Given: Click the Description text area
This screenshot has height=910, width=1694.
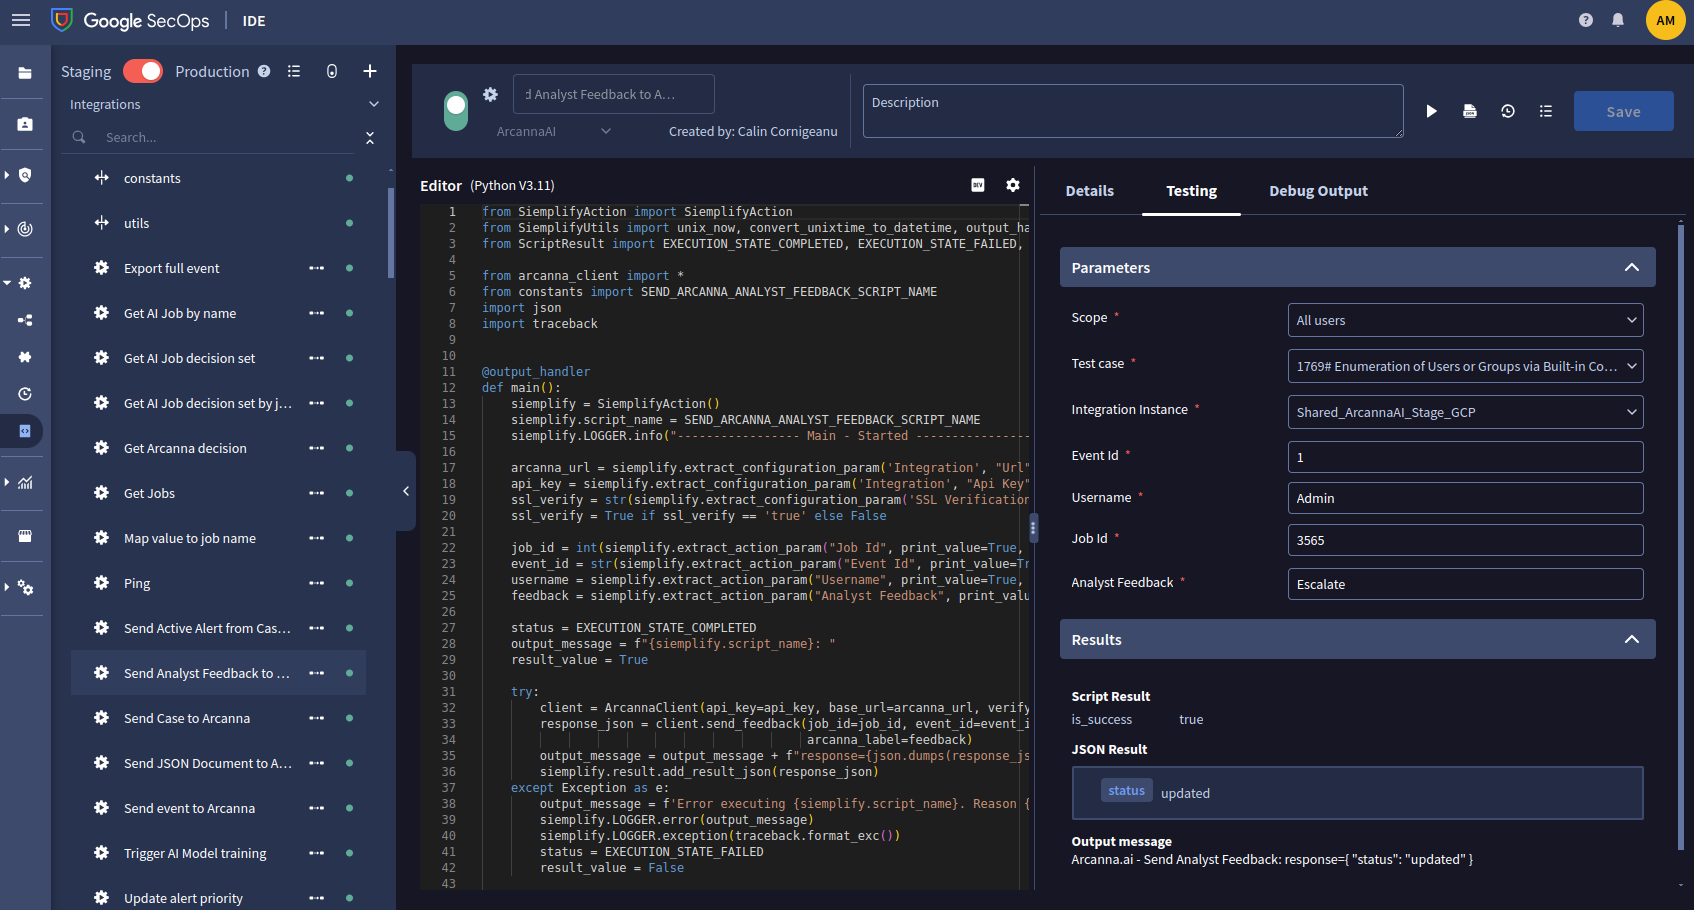Looking at the screenshot, I should pos(1133,111).
